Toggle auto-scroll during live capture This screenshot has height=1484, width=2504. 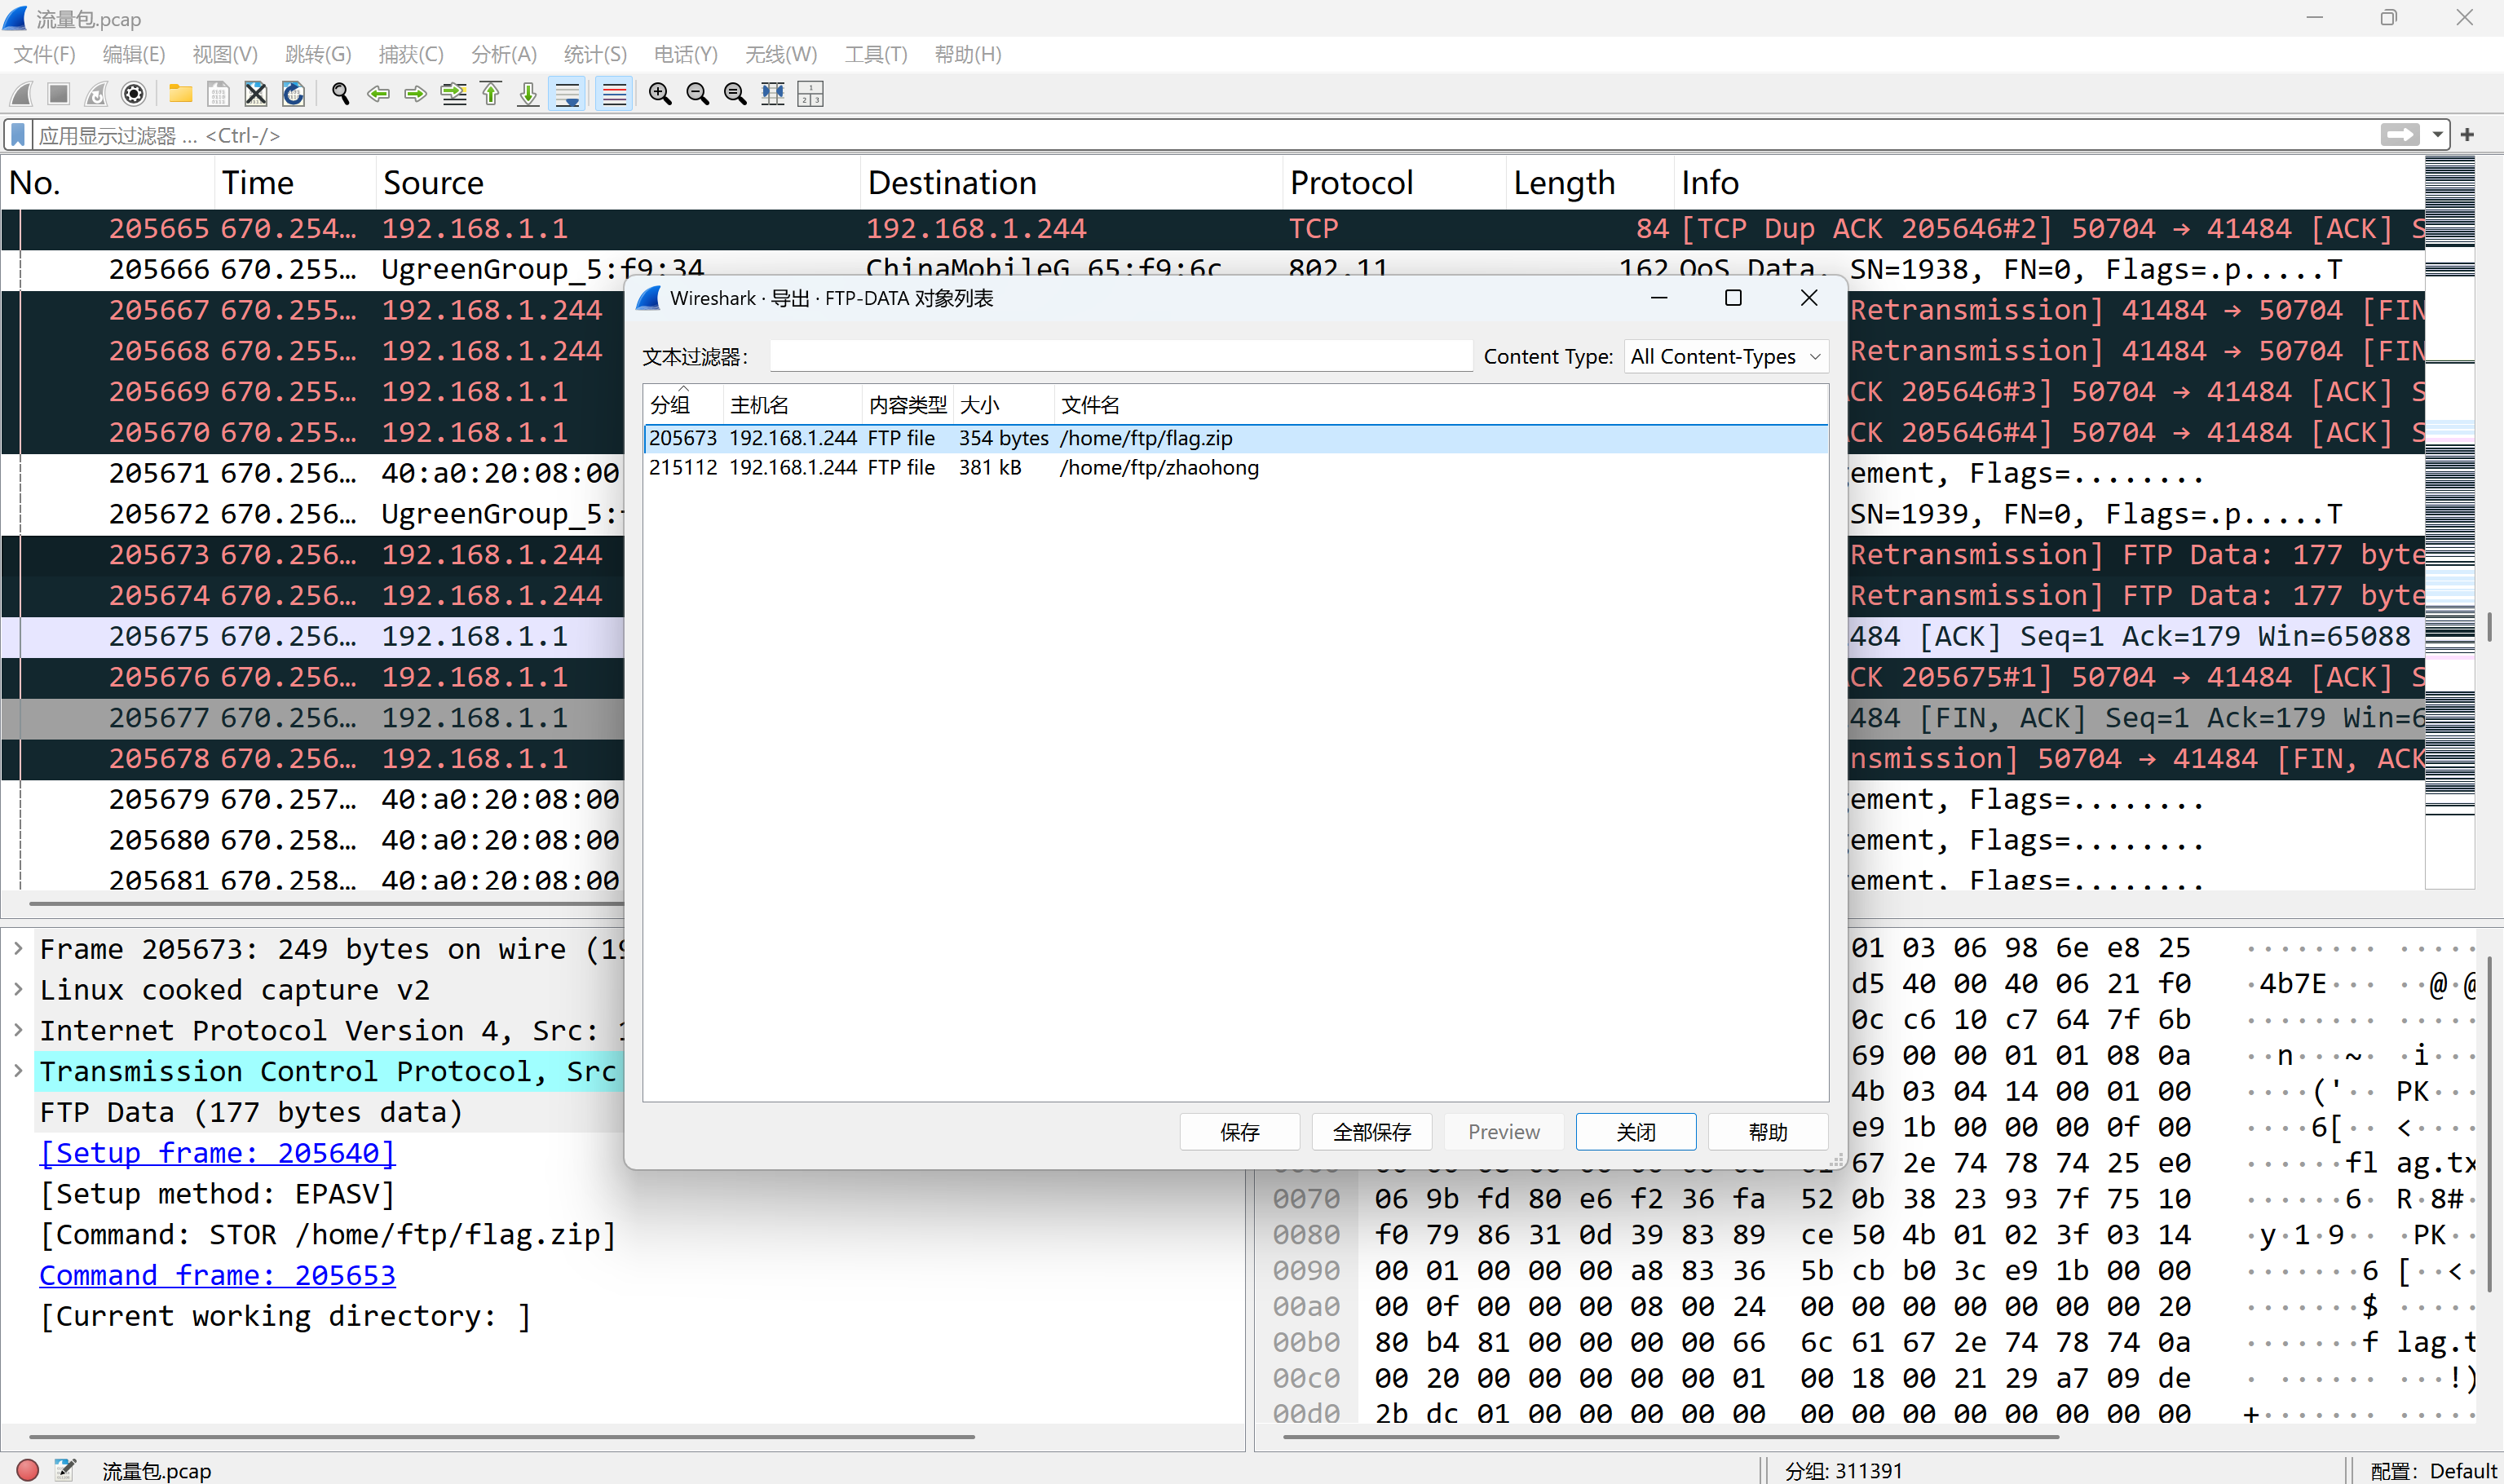point(567,94)
